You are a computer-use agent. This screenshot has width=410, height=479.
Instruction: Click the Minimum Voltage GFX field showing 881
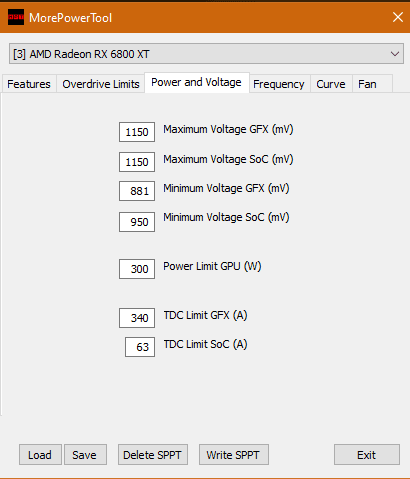tap(137, 191)
